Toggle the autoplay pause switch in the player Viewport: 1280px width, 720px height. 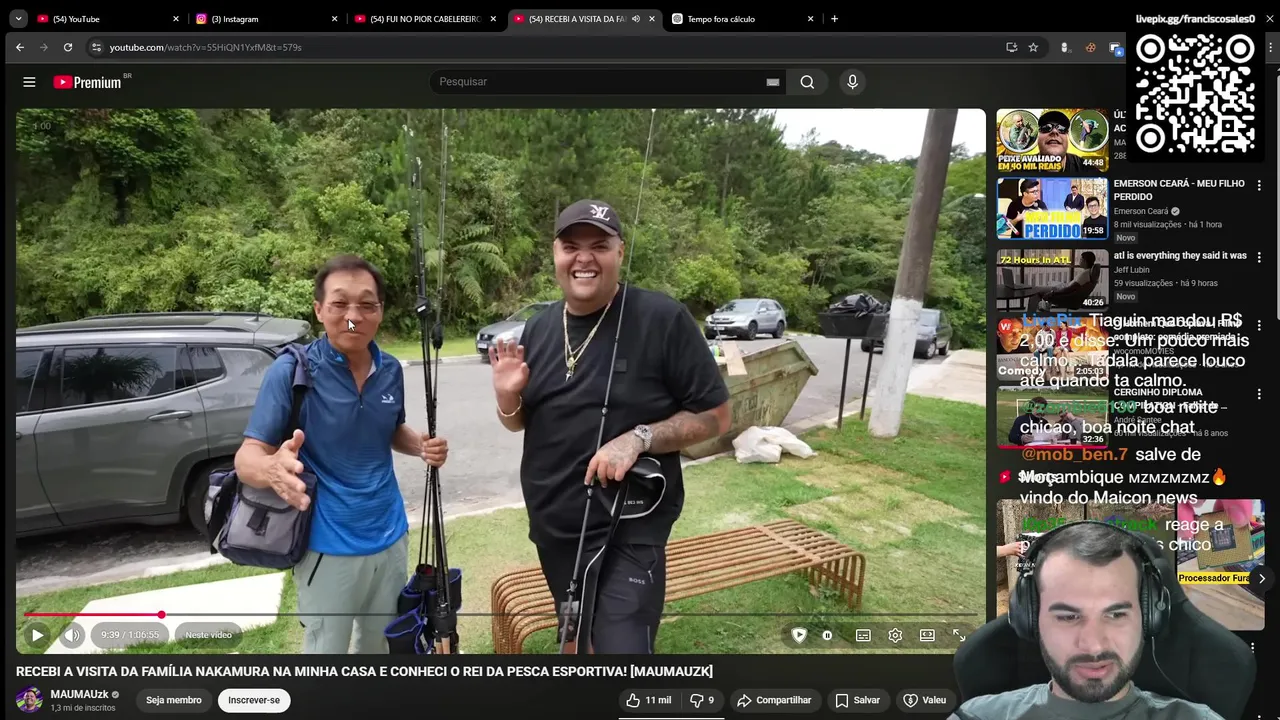pos(827,635)
